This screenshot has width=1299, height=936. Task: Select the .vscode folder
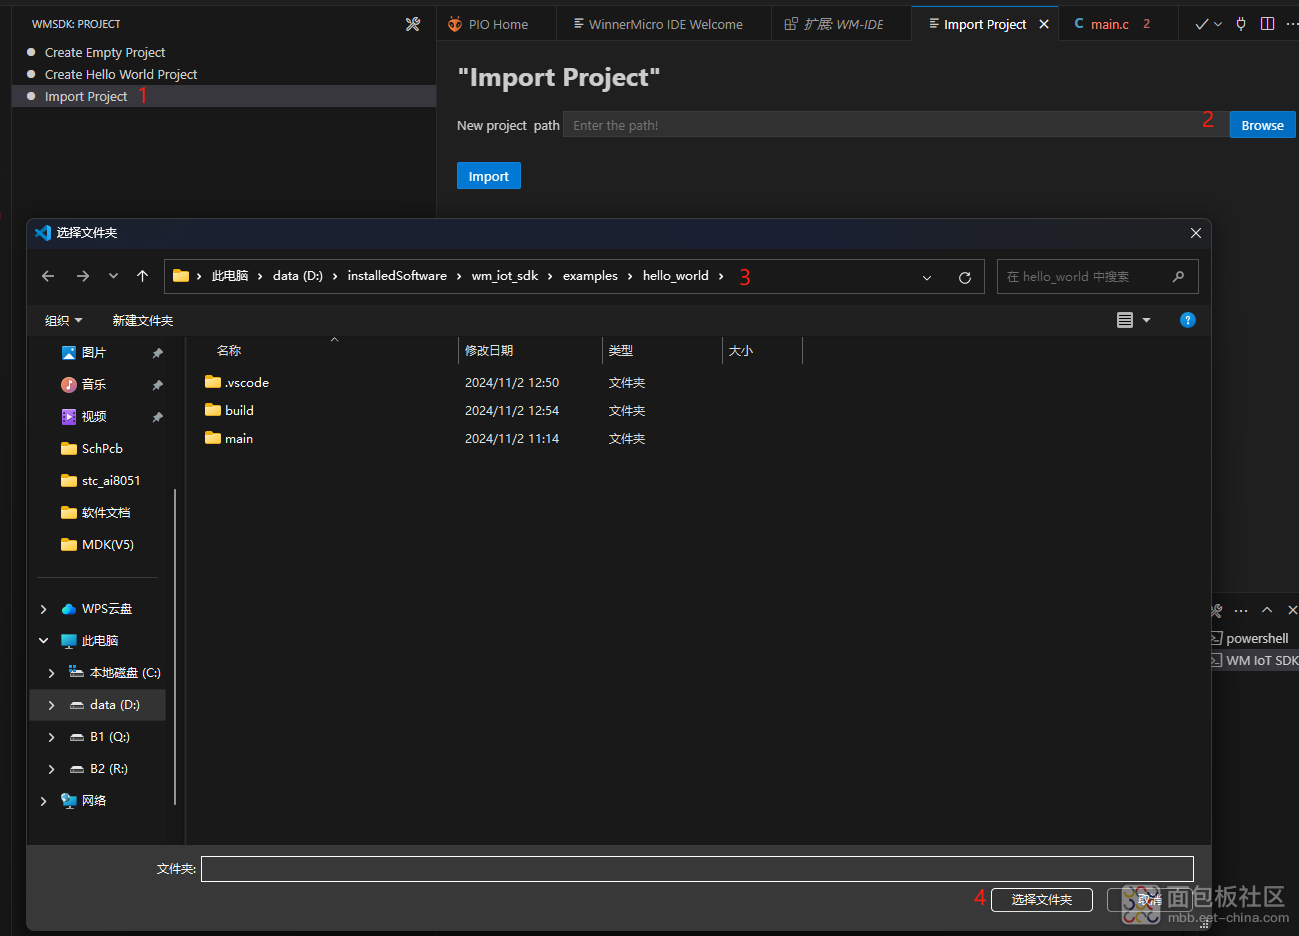237,382
